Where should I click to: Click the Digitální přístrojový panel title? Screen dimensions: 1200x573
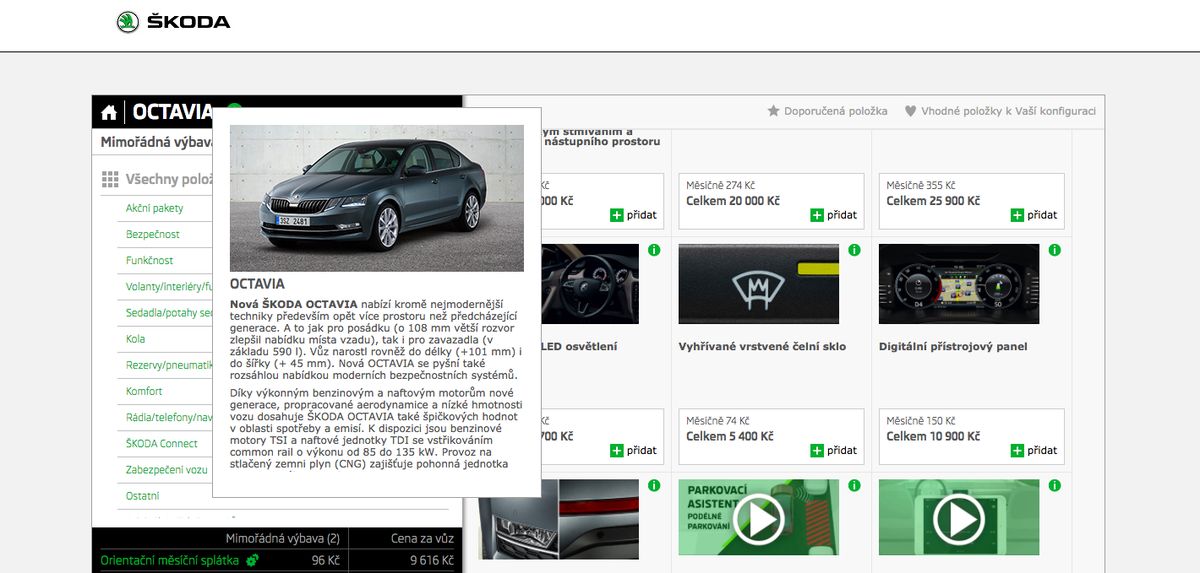pyautogui.click(x=953, y=347)
